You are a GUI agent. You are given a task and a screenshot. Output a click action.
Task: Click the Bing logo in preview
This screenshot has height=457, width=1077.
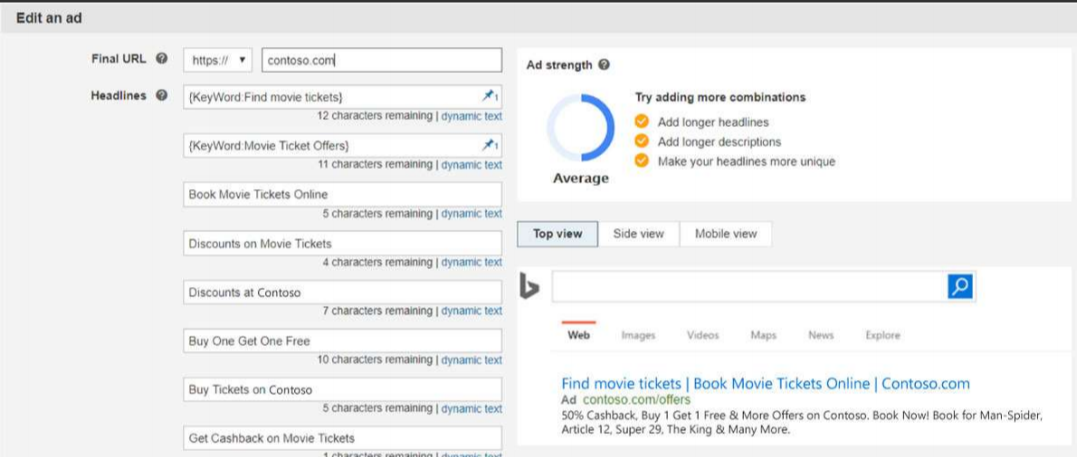(529, 286)
